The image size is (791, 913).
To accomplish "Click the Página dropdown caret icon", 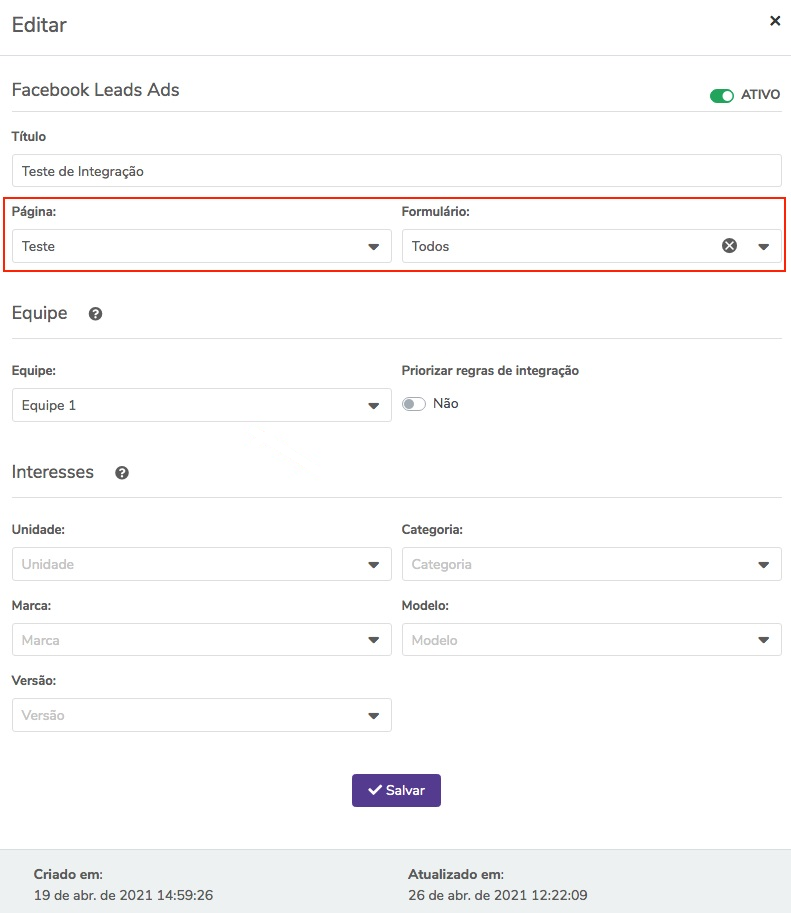I will click(x=374, y=247).
